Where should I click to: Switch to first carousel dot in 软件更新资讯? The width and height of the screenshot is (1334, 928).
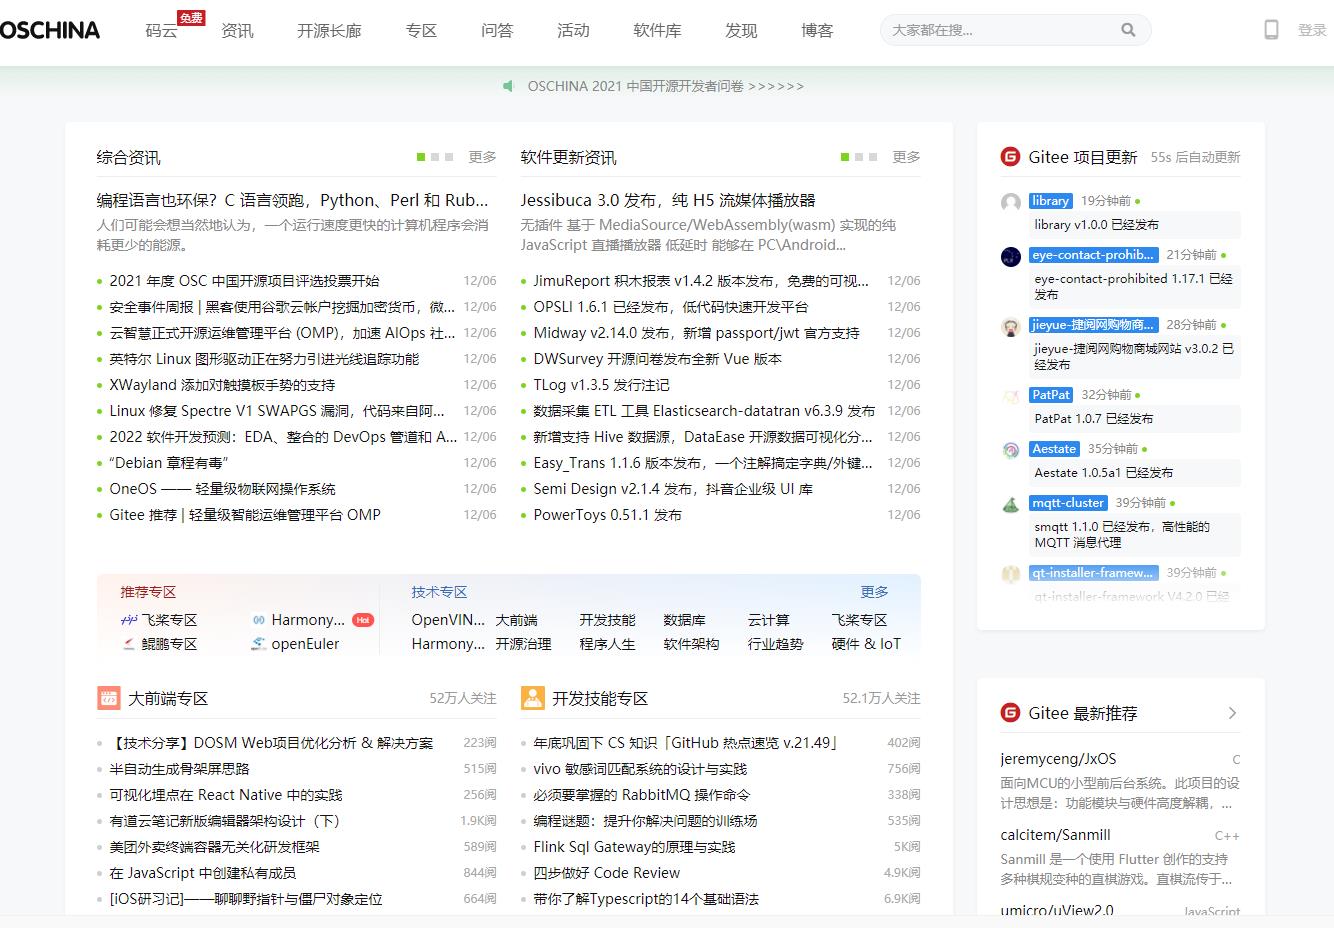(845, 157)
